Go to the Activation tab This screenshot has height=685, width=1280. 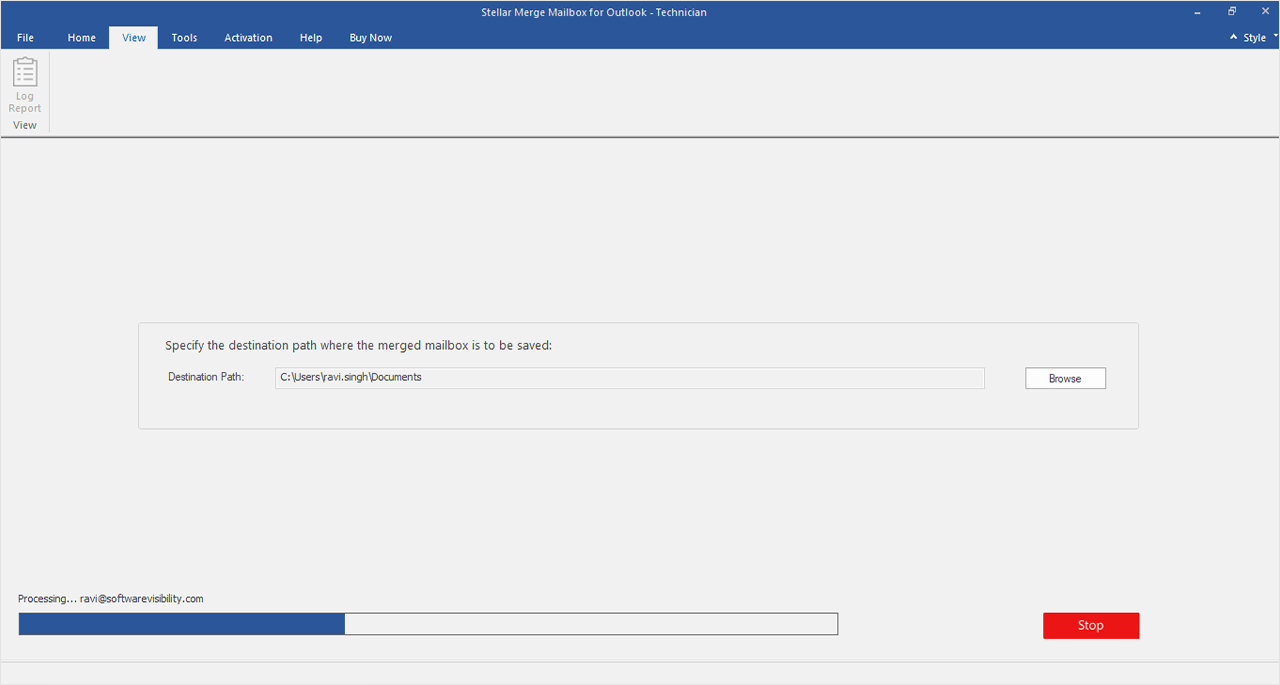click(x=248, y=38)
